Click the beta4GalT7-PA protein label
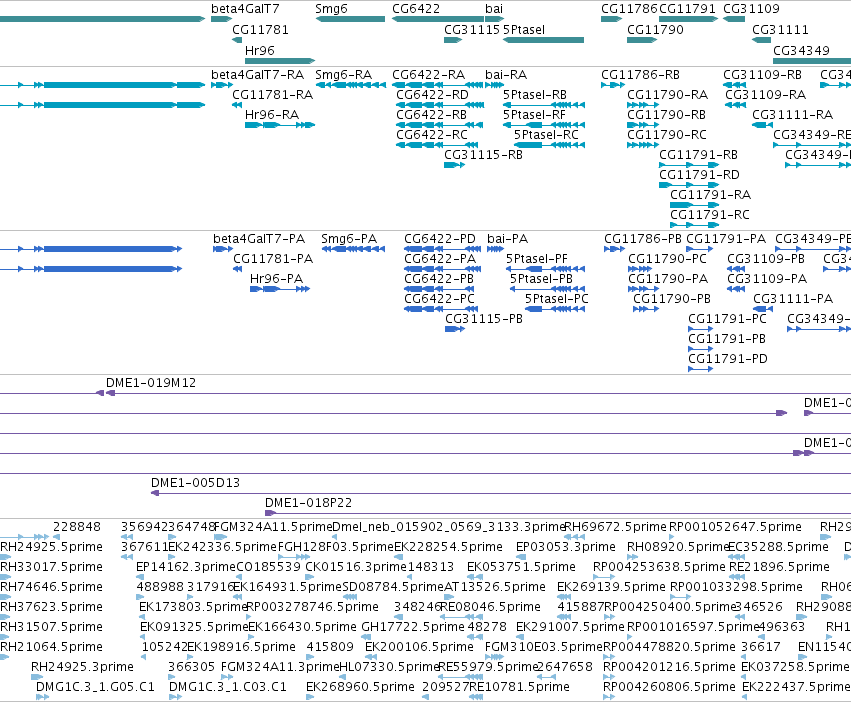 [259, 238]
